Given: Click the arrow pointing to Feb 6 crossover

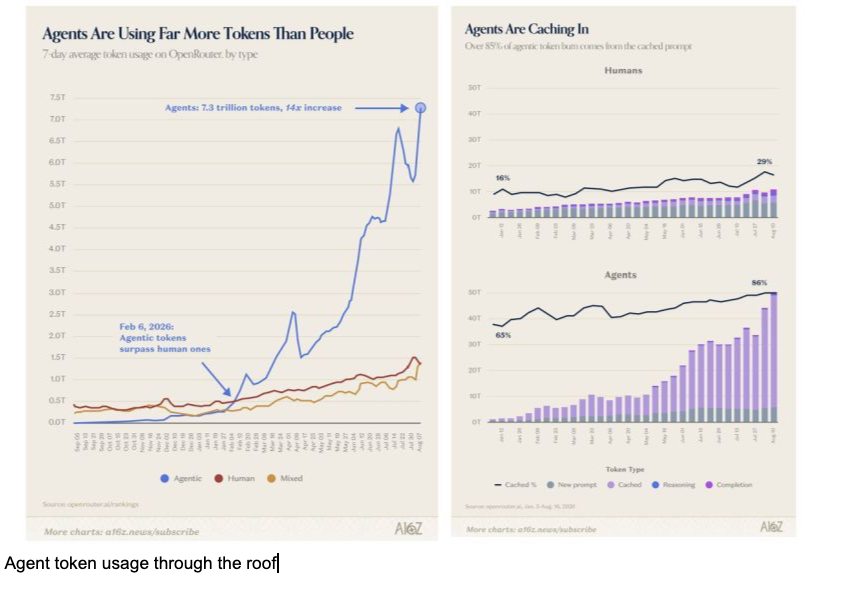Looking at the screenshot, I should point(216,379).
